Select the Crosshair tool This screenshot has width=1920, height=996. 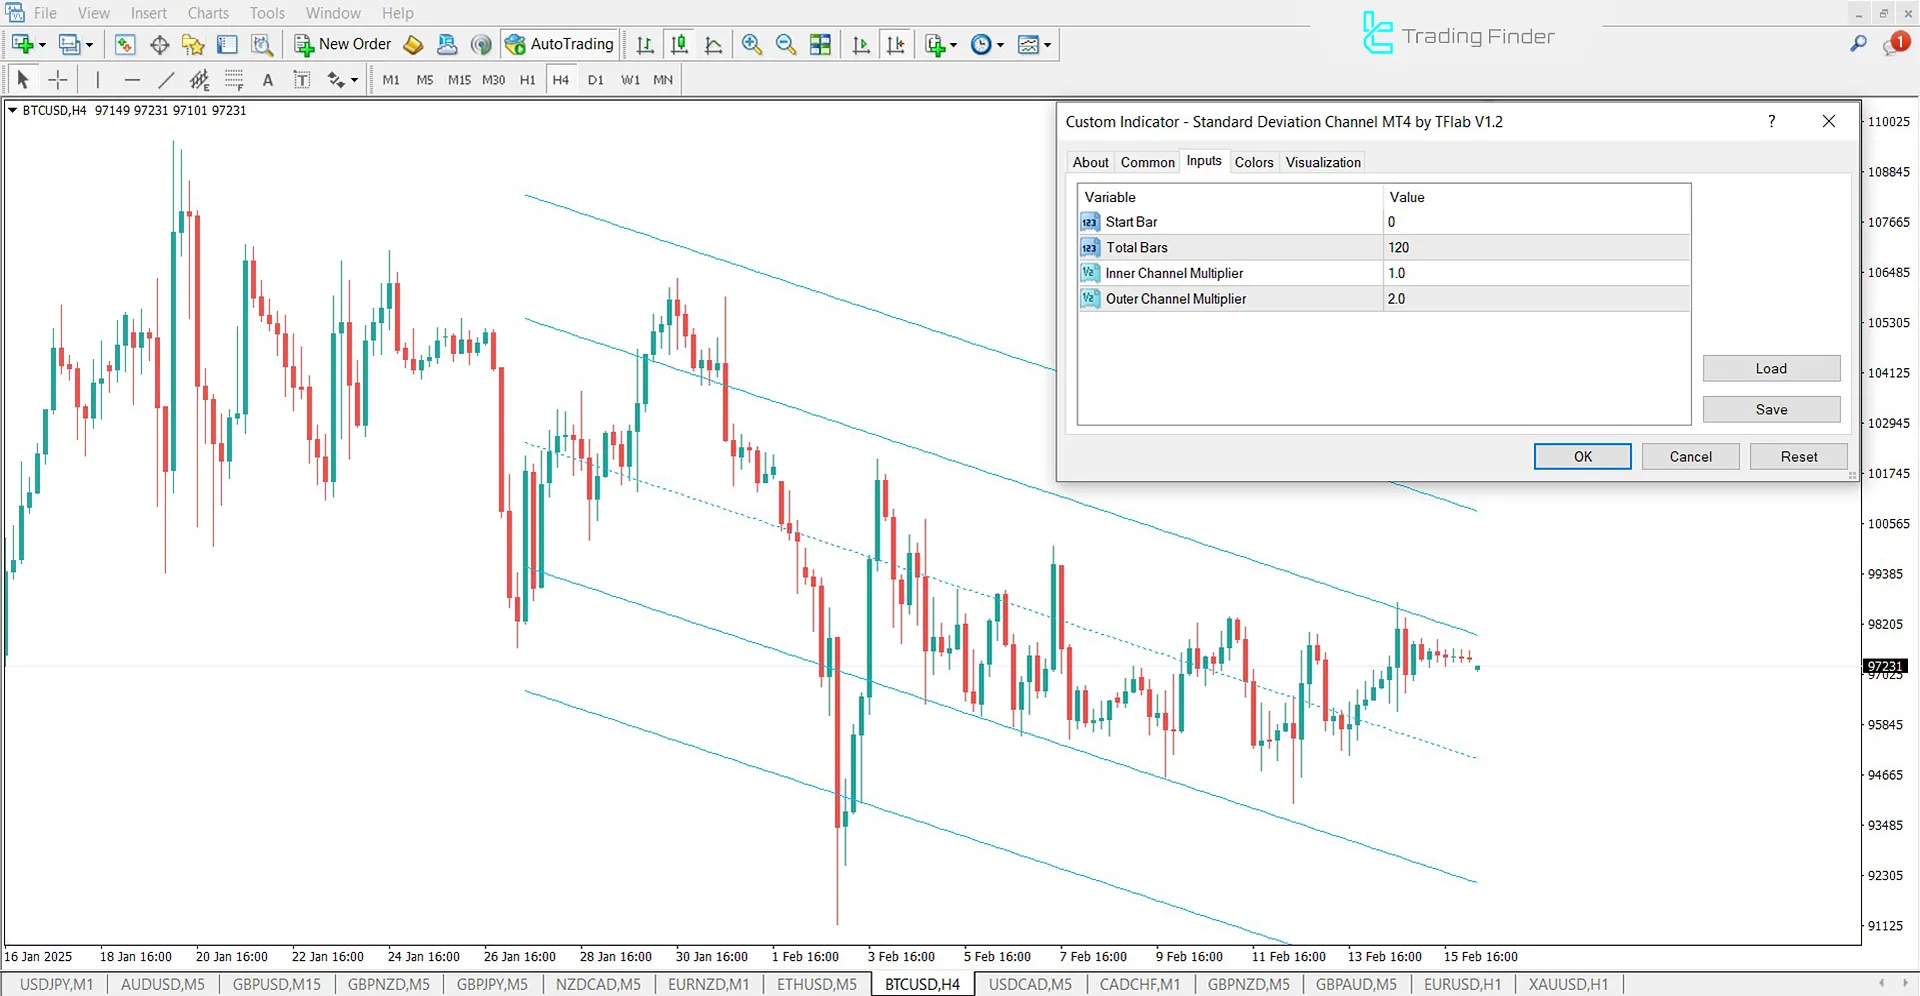tap(57, 79)
